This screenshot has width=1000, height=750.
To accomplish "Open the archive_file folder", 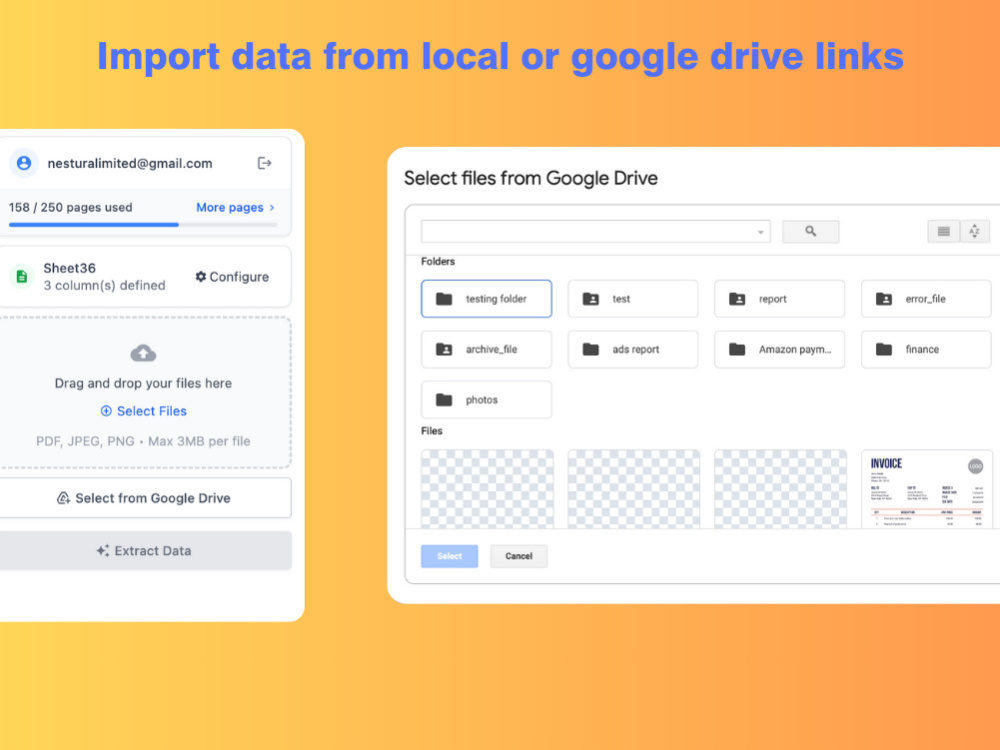I will [487, 349].
